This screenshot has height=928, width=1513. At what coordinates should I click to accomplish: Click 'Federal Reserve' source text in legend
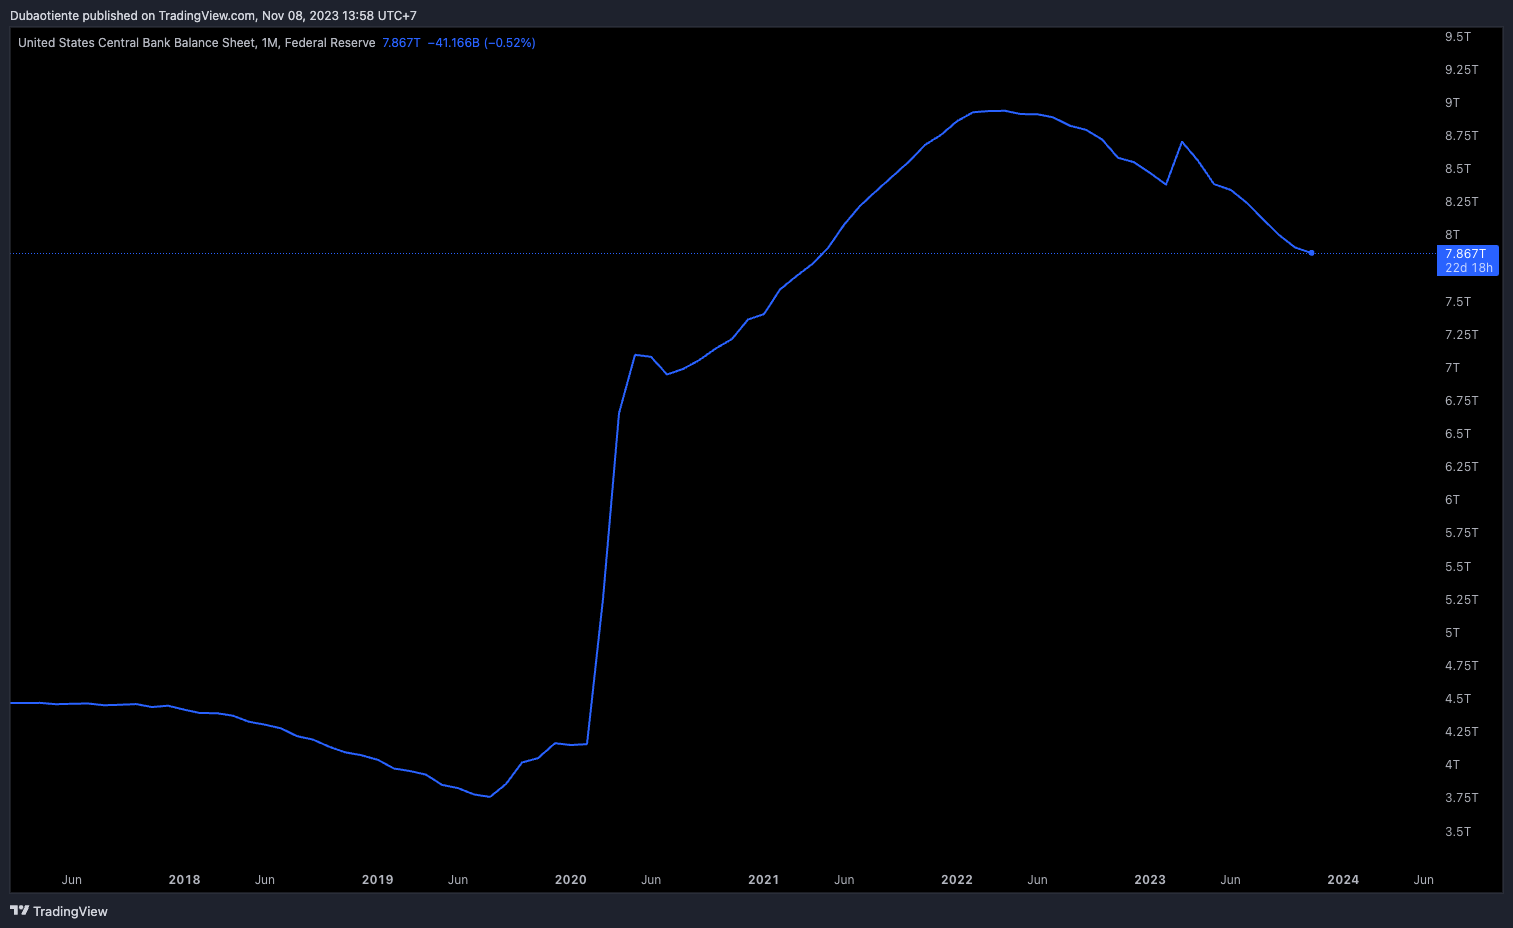(330, 43)
